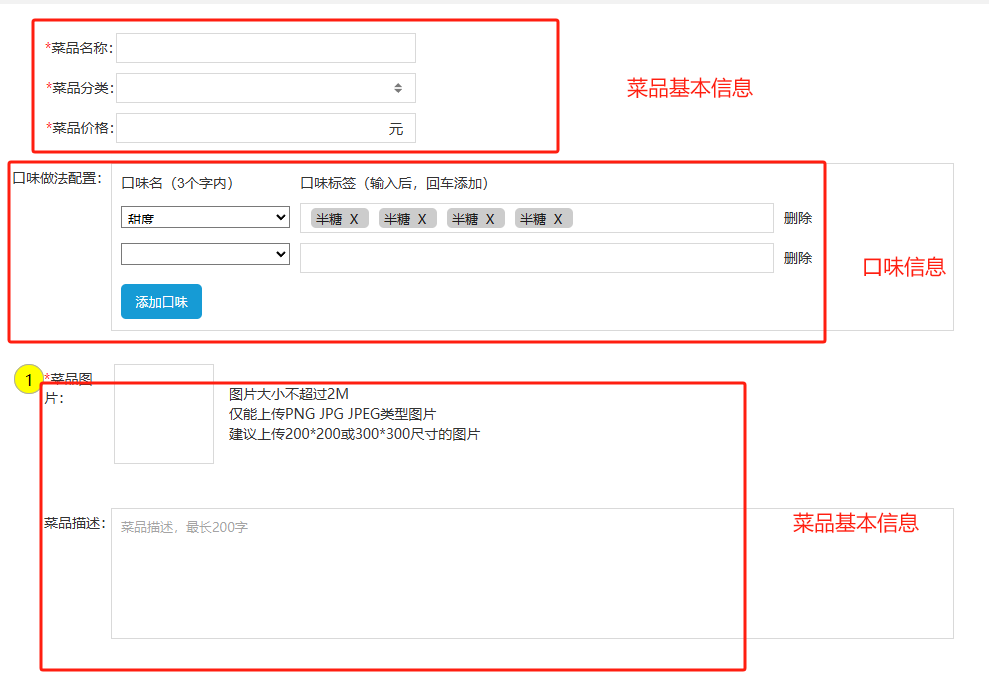This screenshot has width=989, height=682.
Task: Click the 菜品名称 field label
Action: 81,48
